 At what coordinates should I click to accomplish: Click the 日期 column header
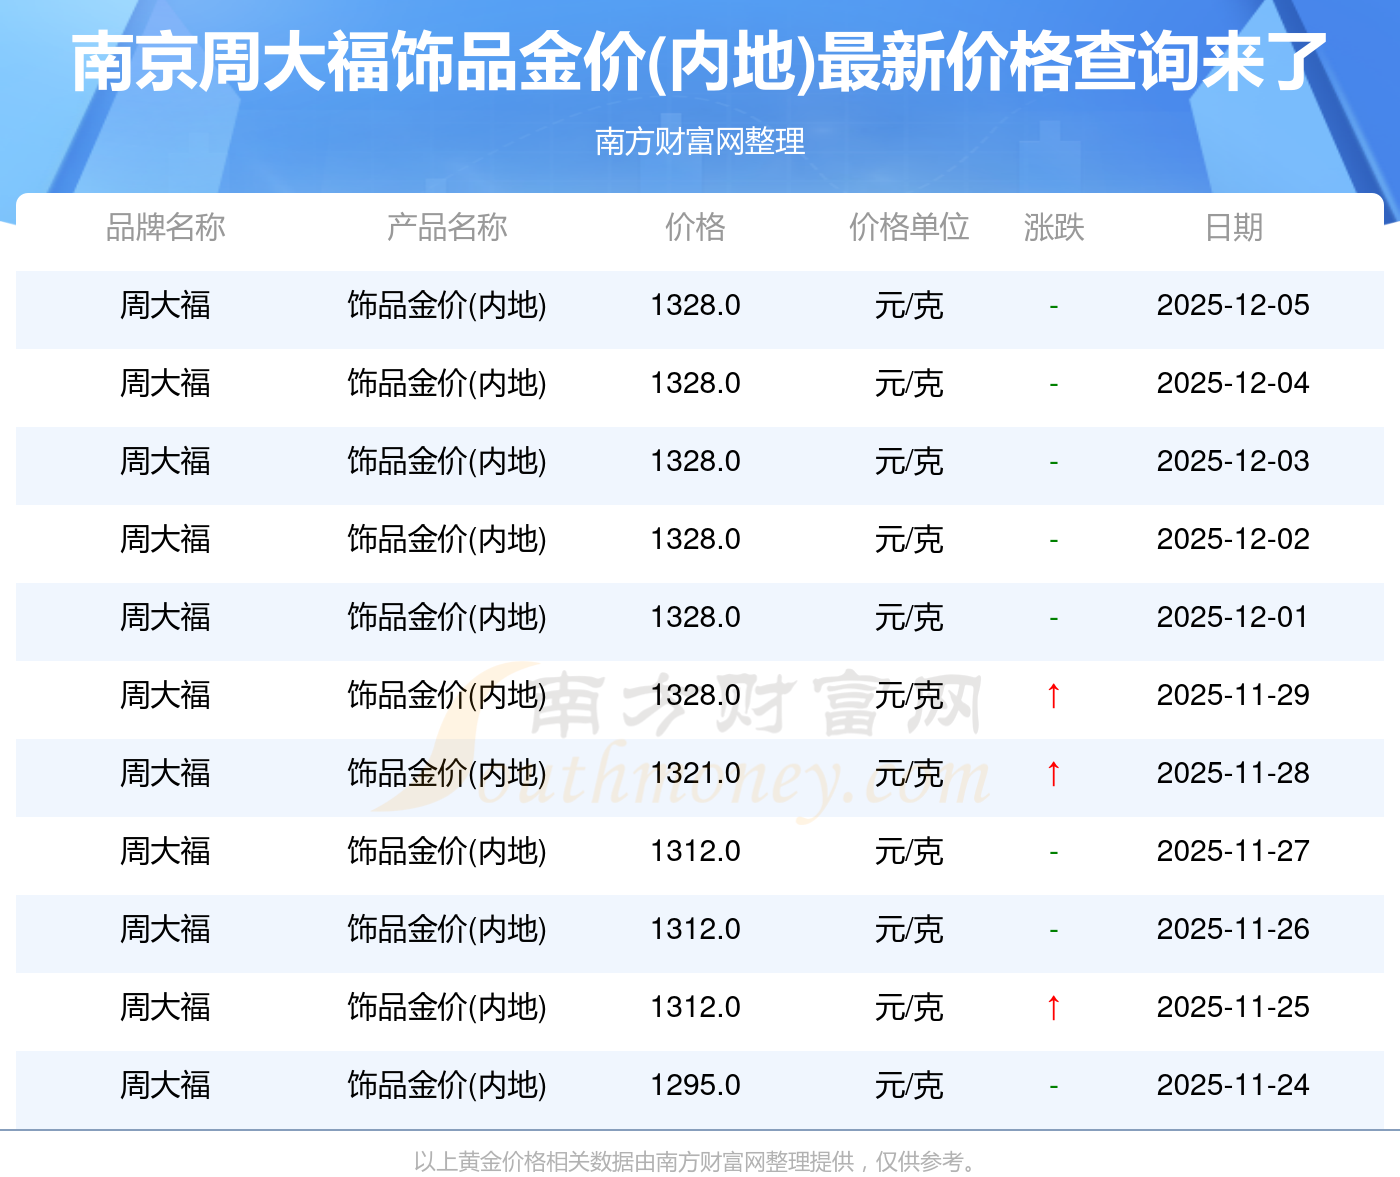point(1234,228)
